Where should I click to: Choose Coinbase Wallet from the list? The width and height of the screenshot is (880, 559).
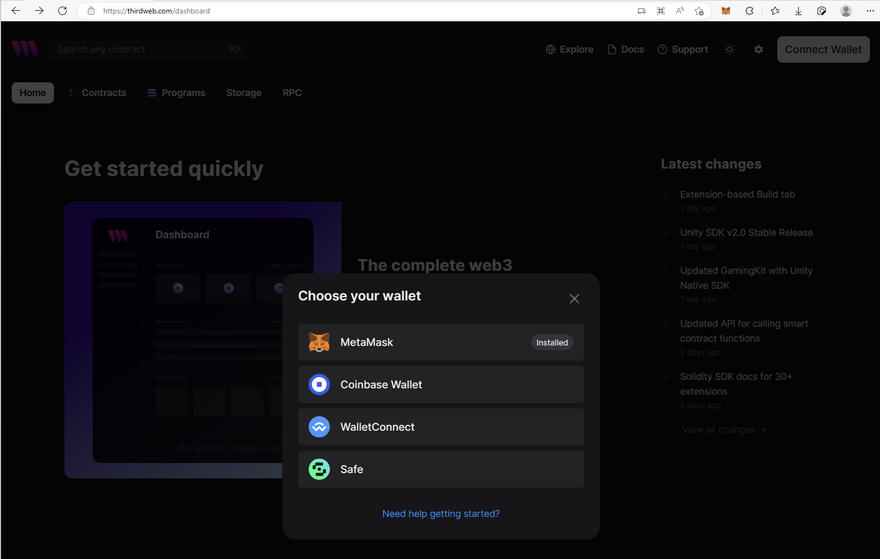pyautogui.click(x=440, y=384)
